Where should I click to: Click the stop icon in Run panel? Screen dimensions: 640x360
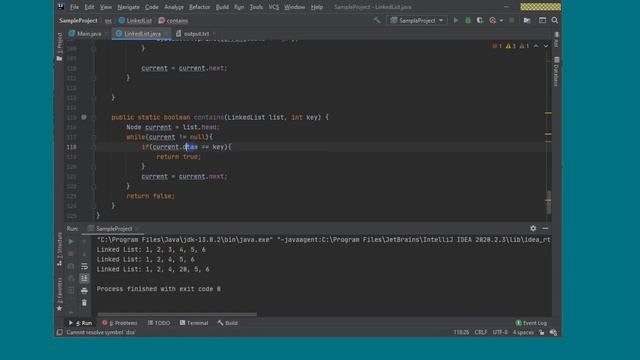71,254
